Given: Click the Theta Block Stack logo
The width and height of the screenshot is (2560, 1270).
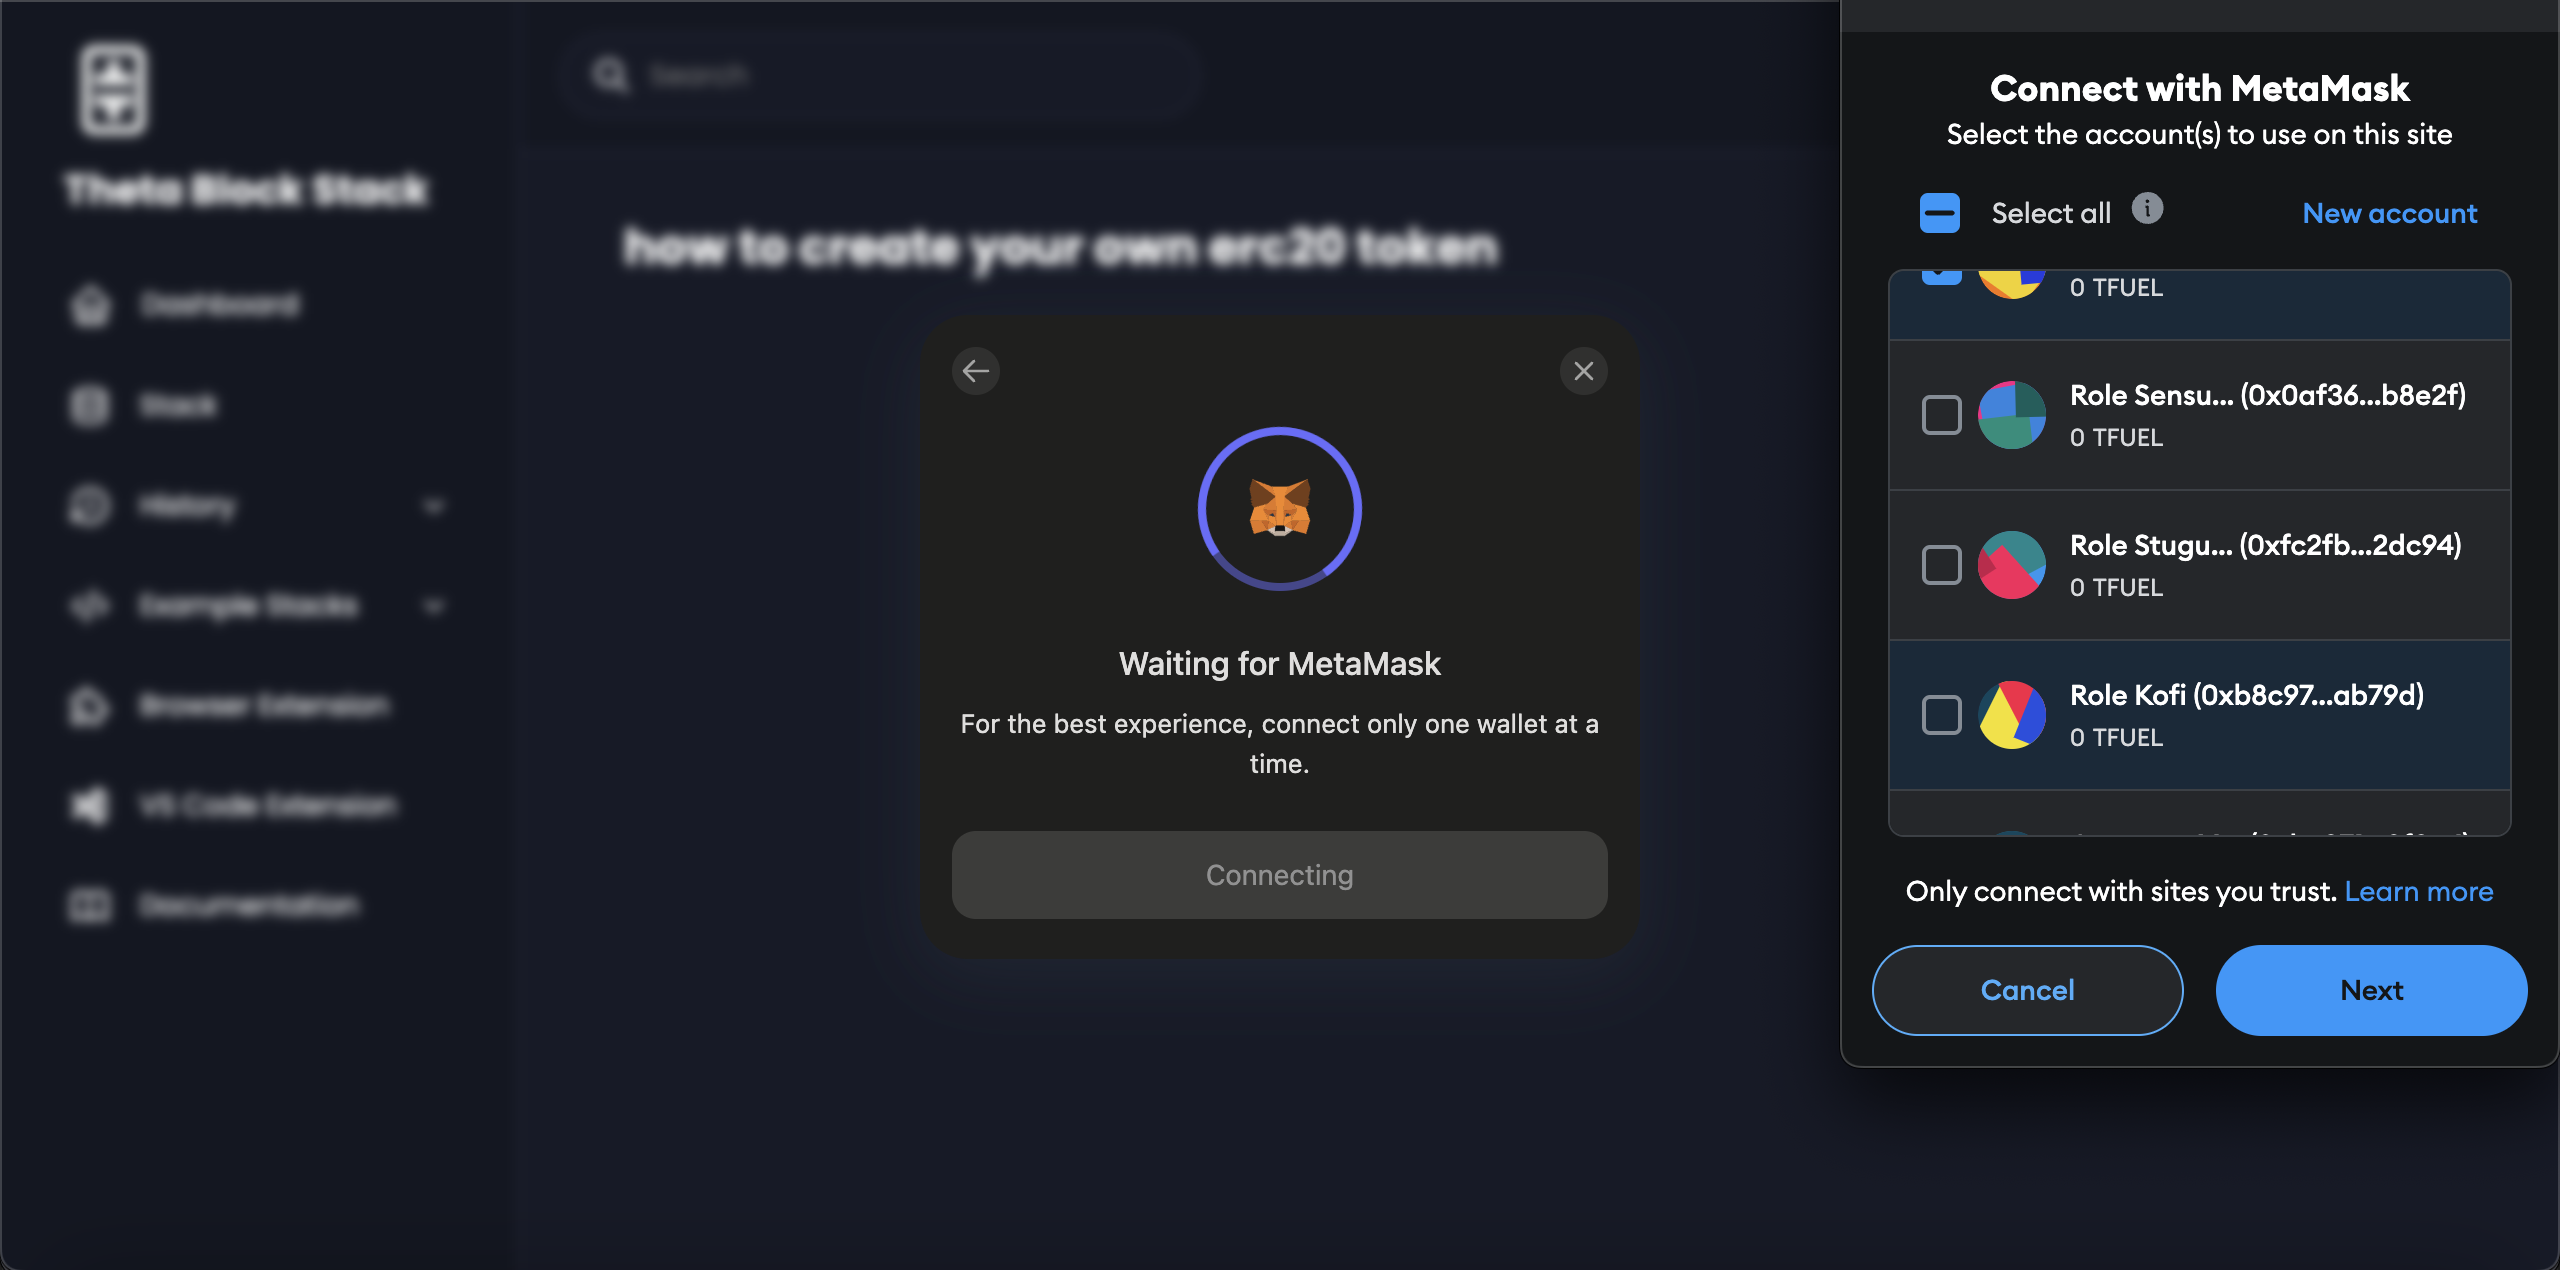Looking at the screenshot, I should click(113, 90).
